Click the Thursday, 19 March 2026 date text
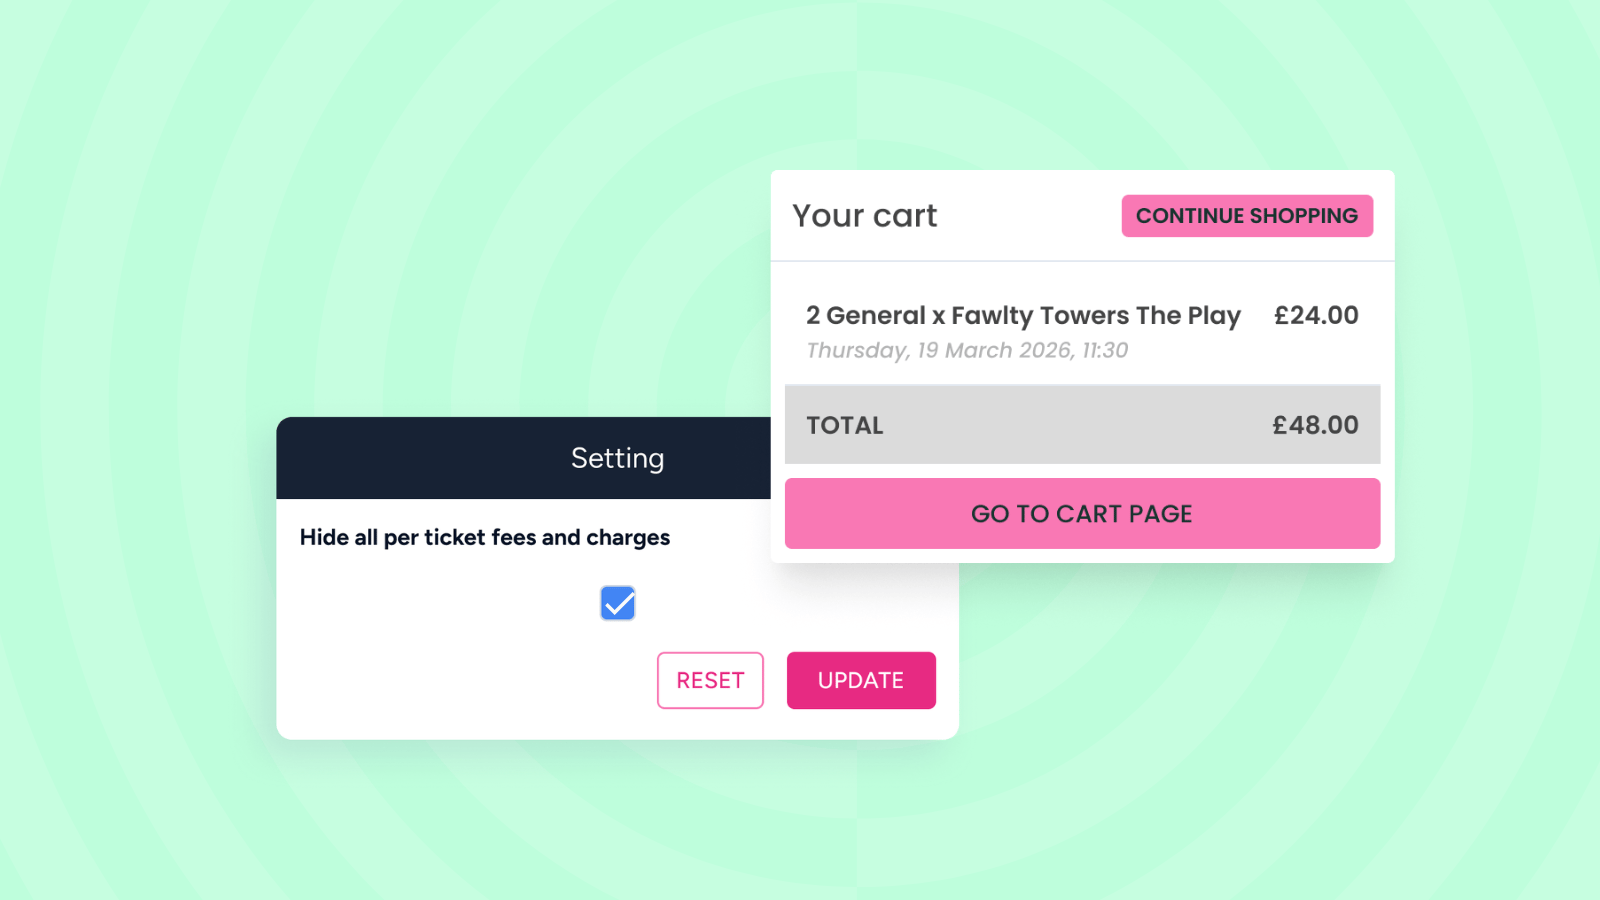The image size is (1600, 900). pyautogui.click(x=940, y=350)
